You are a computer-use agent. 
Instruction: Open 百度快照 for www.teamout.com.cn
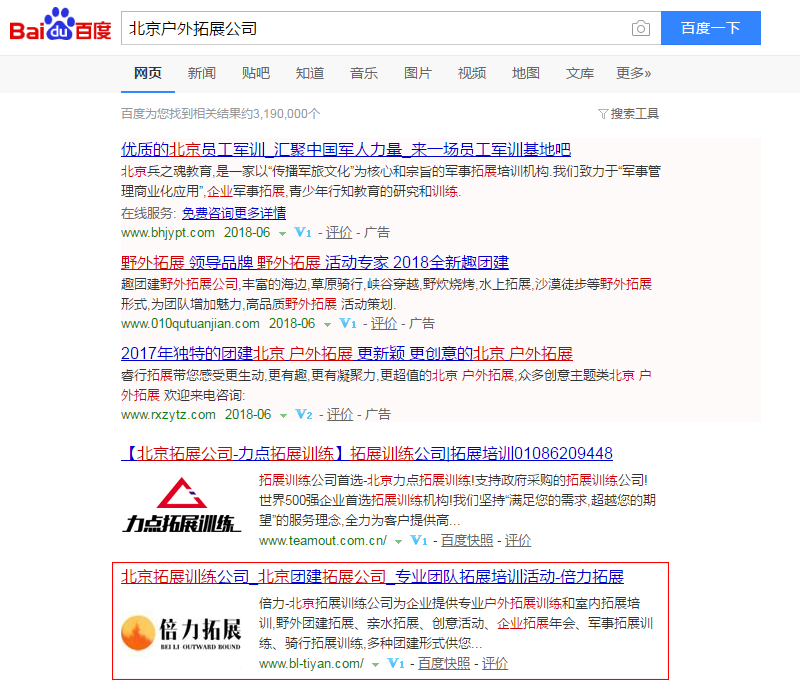pyautogui.click(x=467, y=540)
